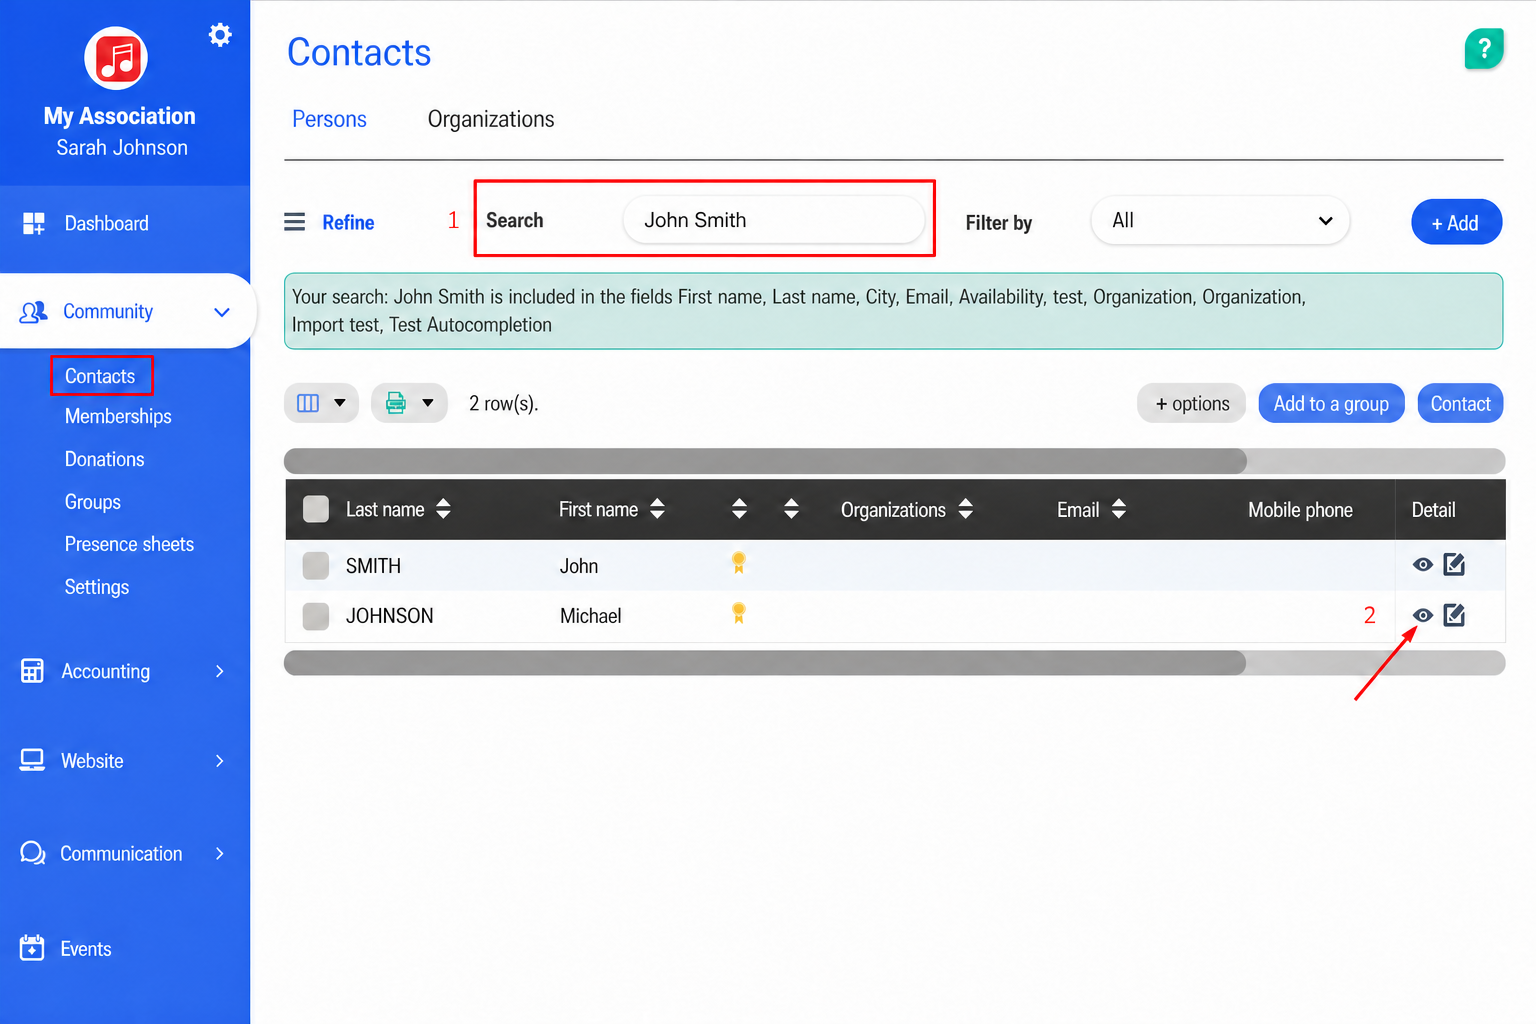Click the + Add button

point(1456,223)
